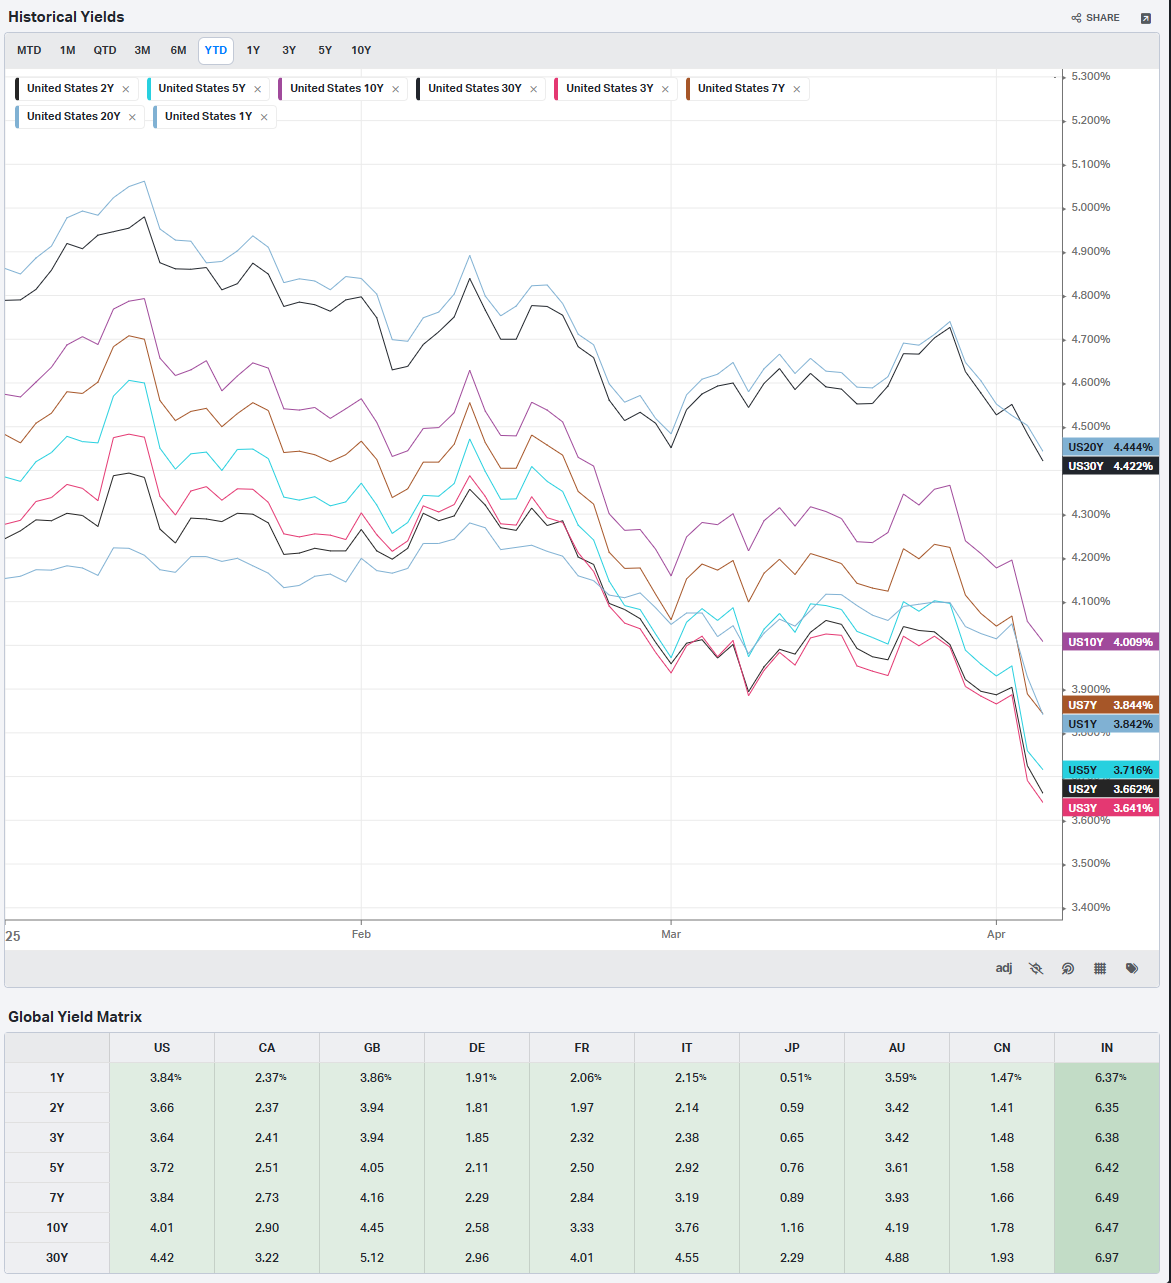The image size is (1171, 1283).
Task: Click the FR column header in matrix
Action: [582, 1048]
